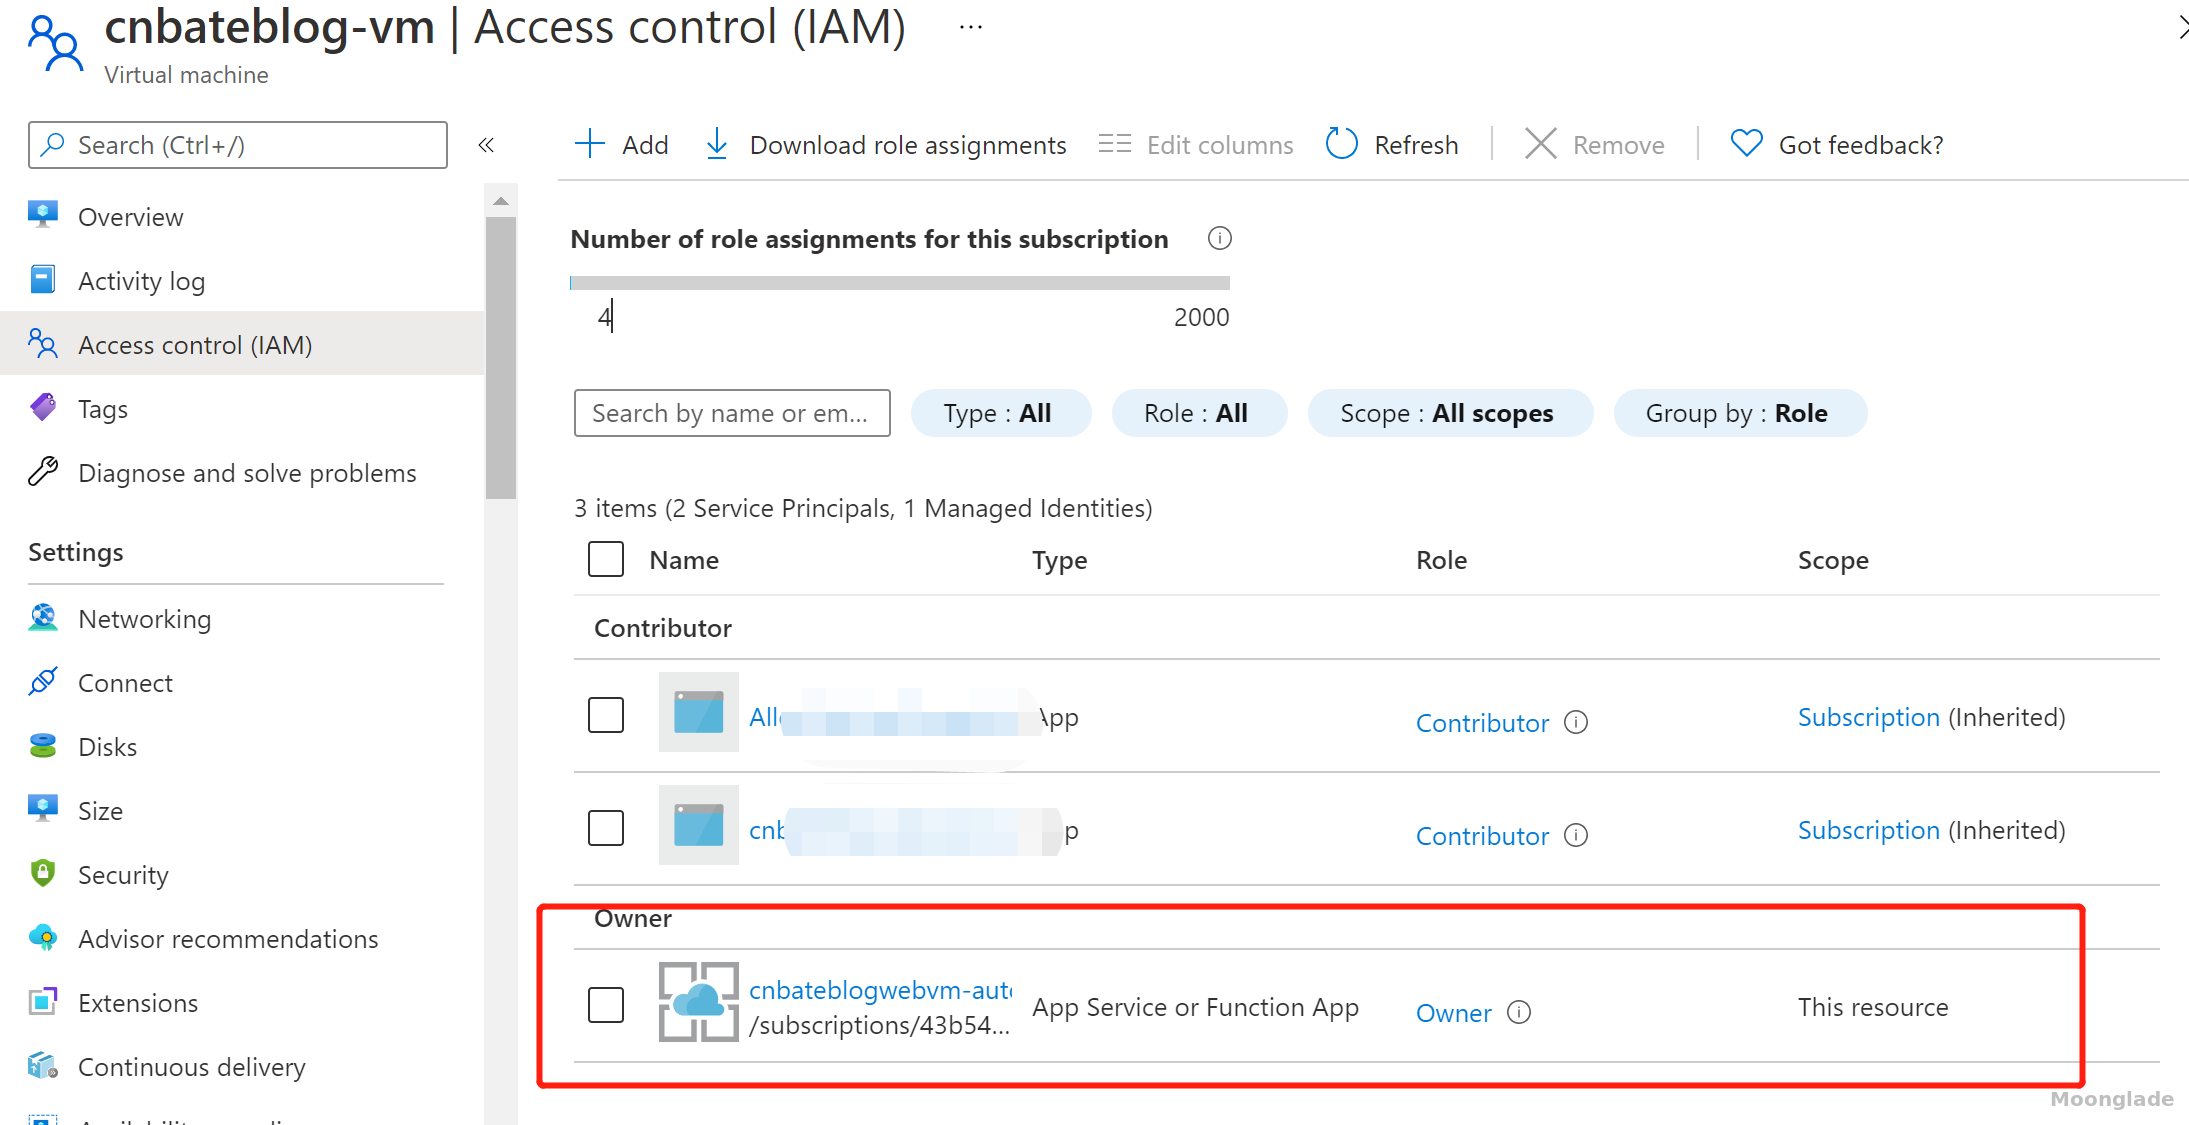
Task: Click the Scope column header
Action: (1833, 560)
